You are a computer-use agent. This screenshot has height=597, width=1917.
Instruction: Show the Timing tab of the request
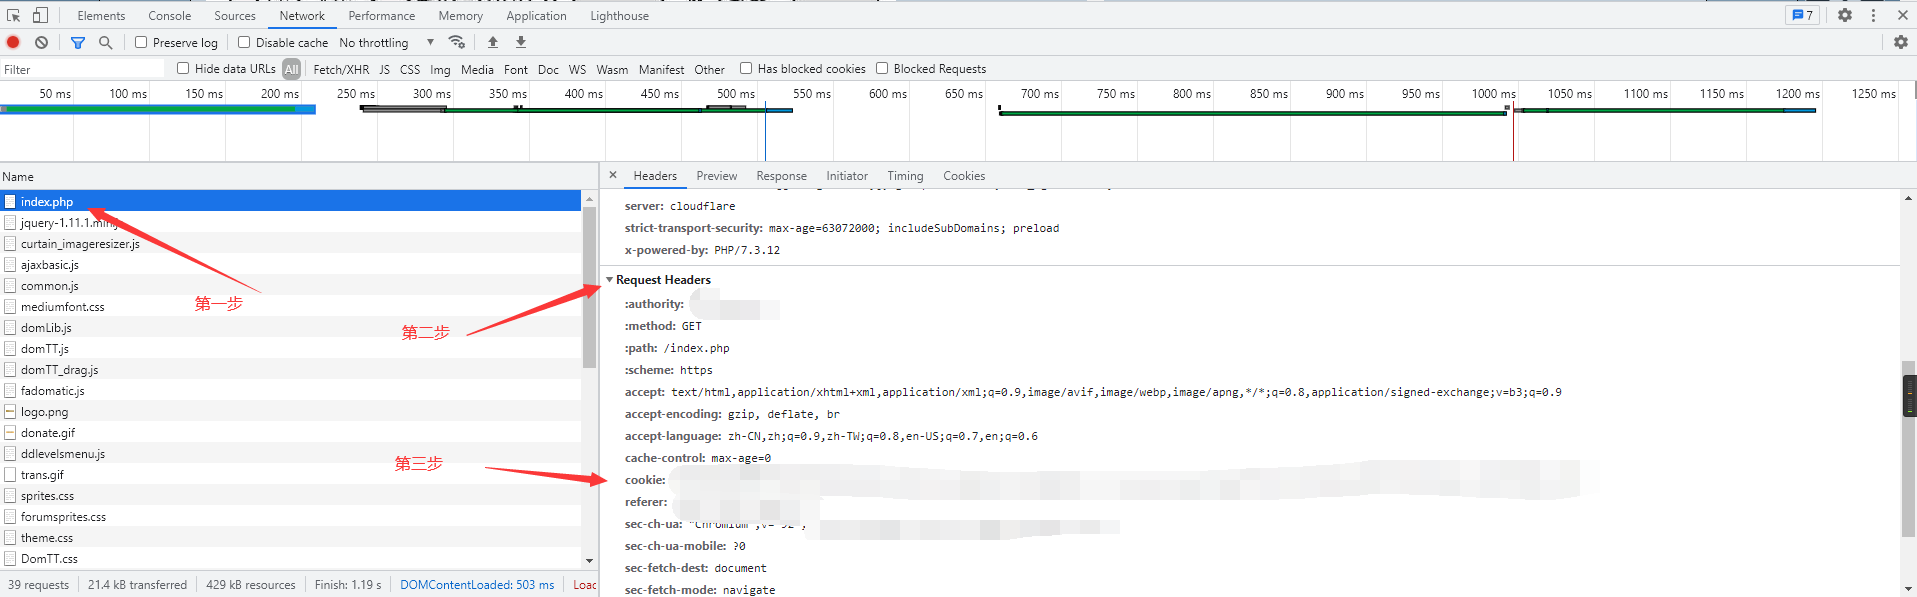point(905,176)
